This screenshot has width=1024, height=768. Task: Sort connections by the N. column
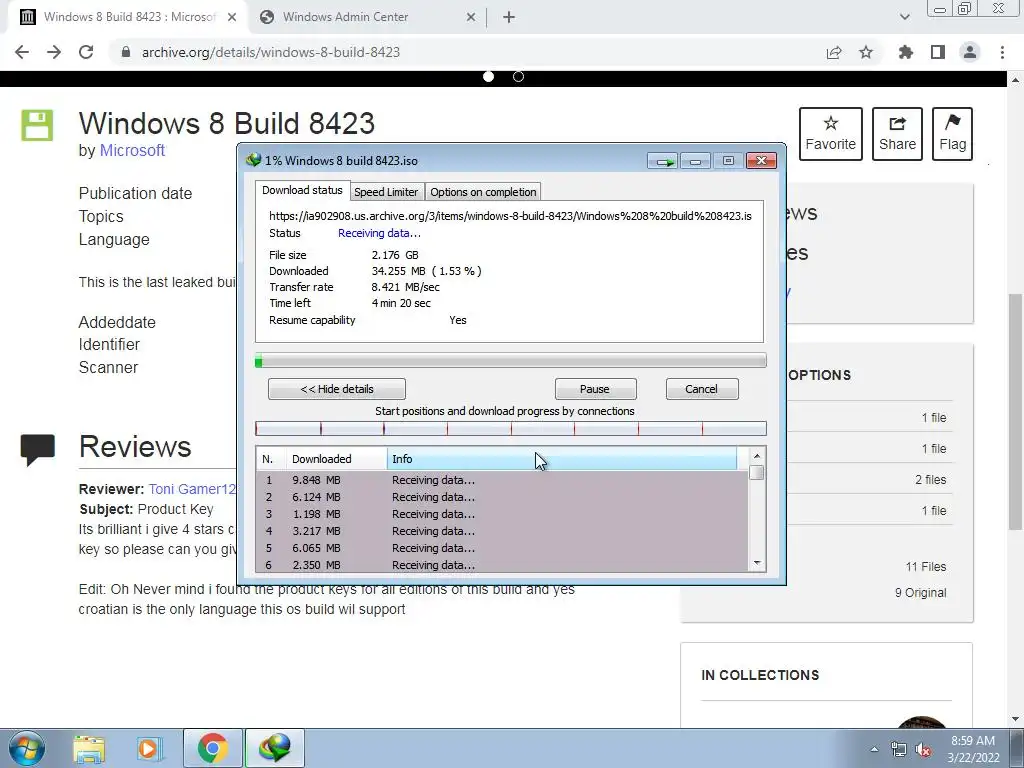point(271,459)
